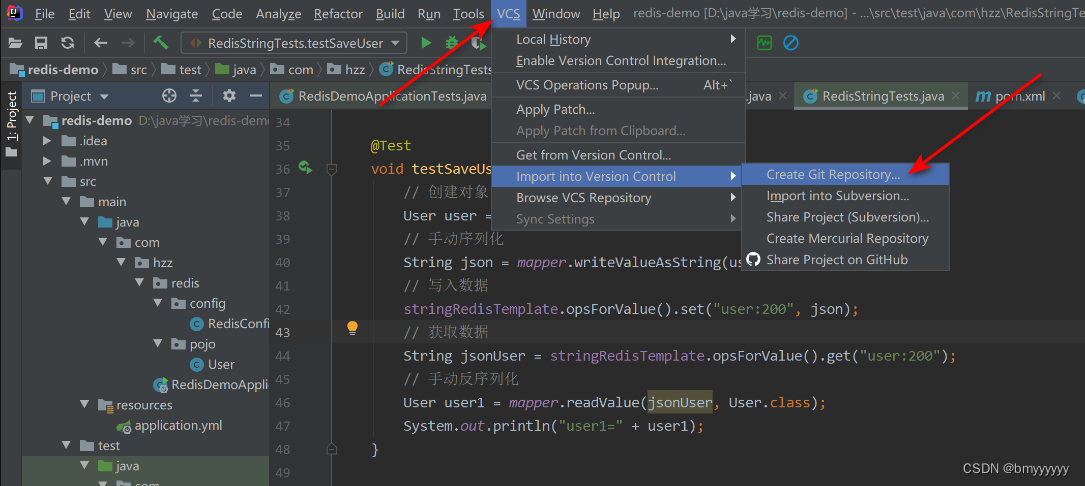Expand the .mvn folder
Image resolution: width=1085 pixels, height=486 pixels.
point(48,161)
